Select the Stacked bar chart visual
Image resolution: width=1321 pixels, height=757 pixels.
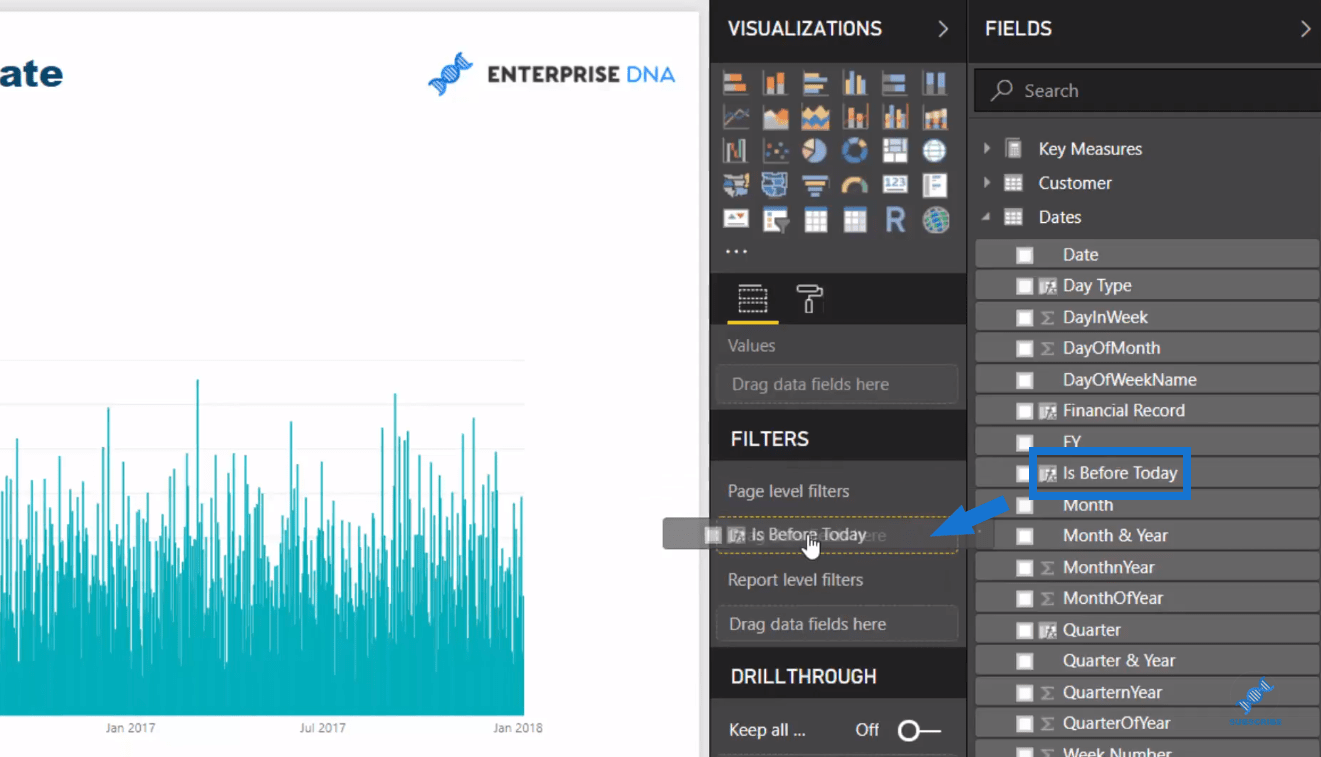pos(736,83)
